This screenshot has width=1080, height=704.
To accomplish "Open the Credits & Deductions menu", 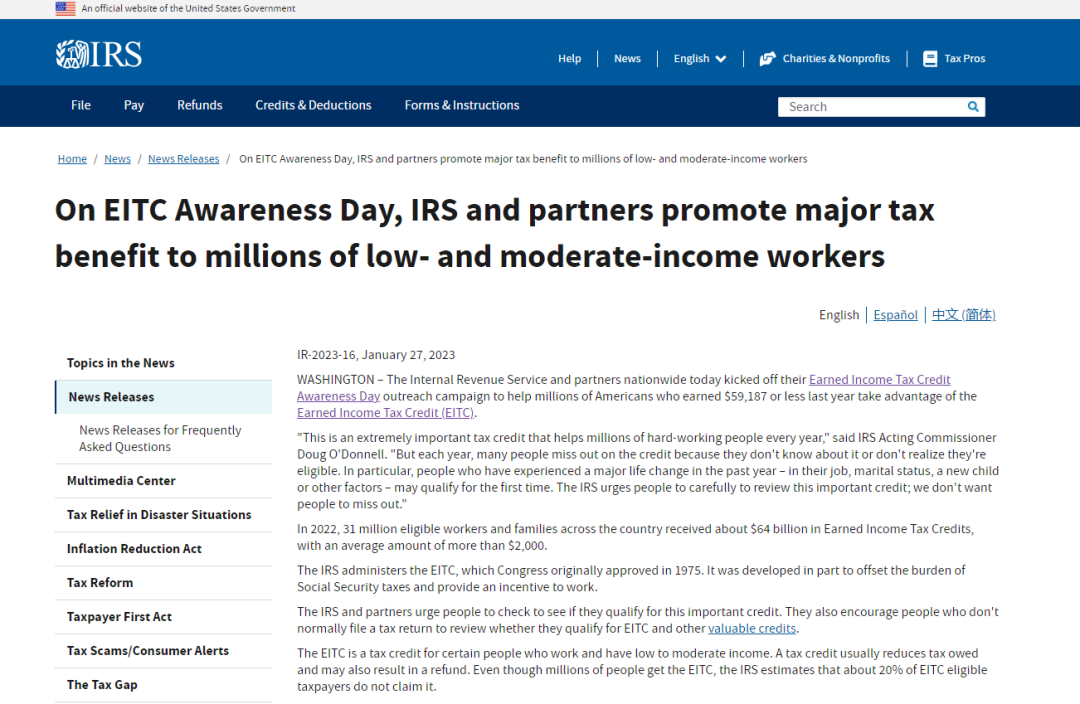I will point(313,105).
